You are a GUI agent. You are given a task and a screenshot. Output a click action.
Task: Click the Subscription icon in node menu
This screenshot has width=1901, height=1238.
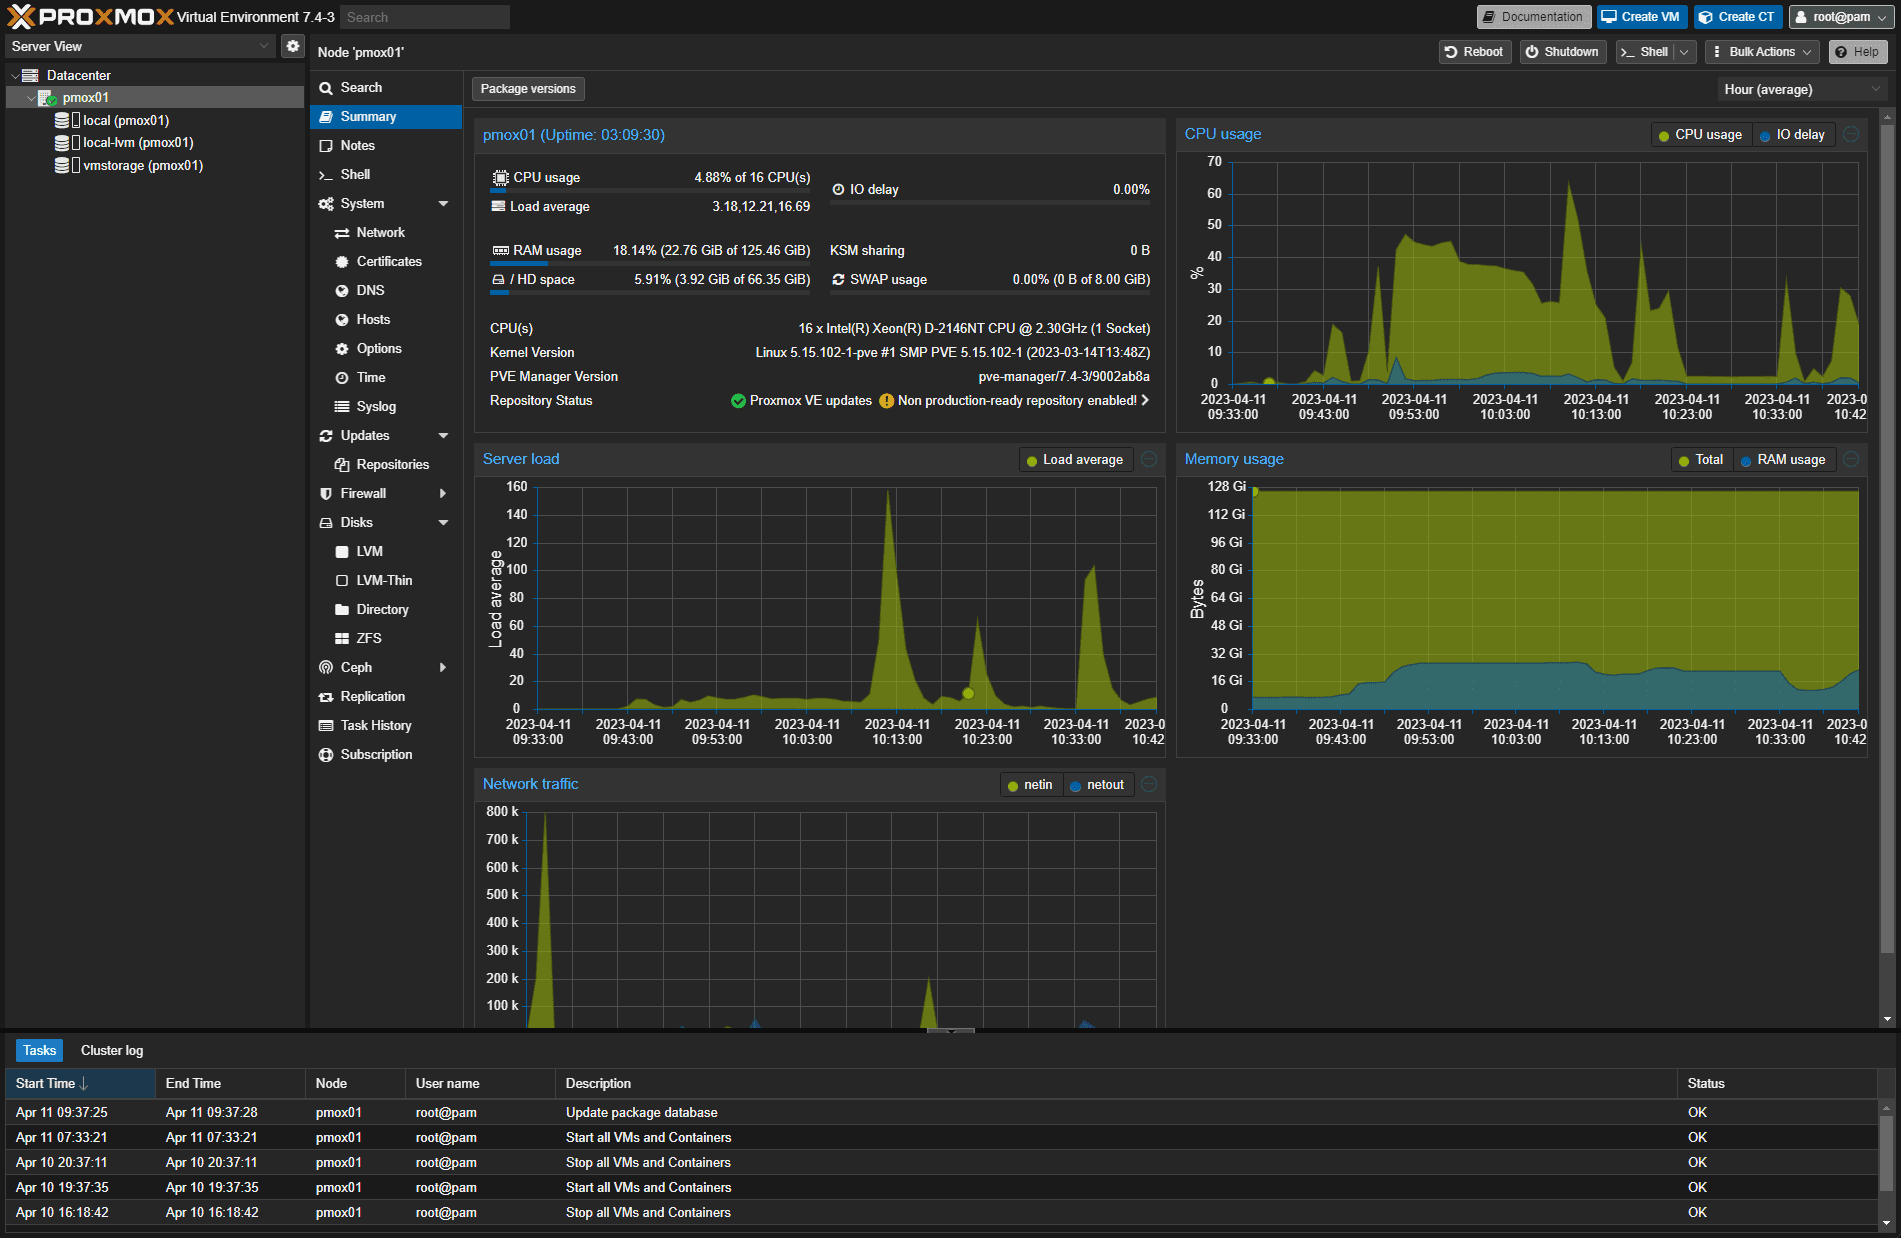pos(326,755)
